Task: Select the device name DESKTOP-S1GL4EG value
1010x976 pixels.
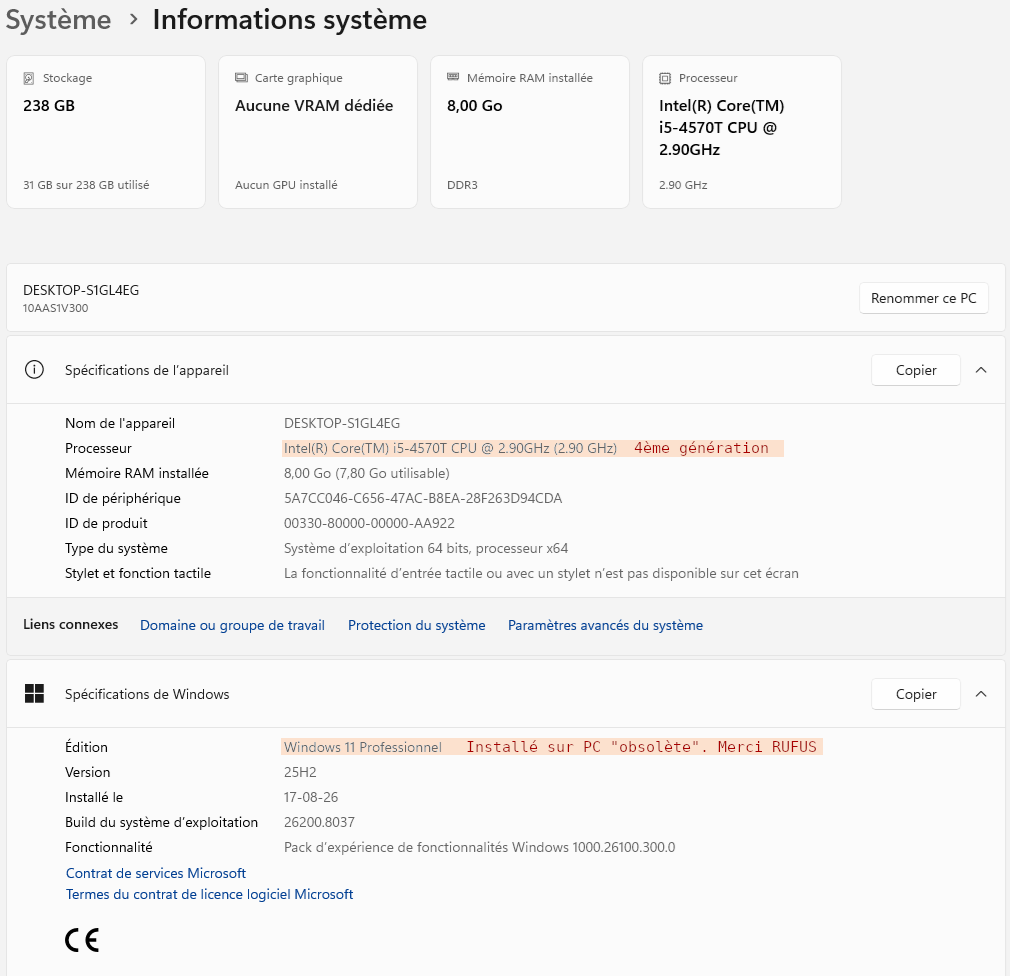Action: (x=342, y=423)
